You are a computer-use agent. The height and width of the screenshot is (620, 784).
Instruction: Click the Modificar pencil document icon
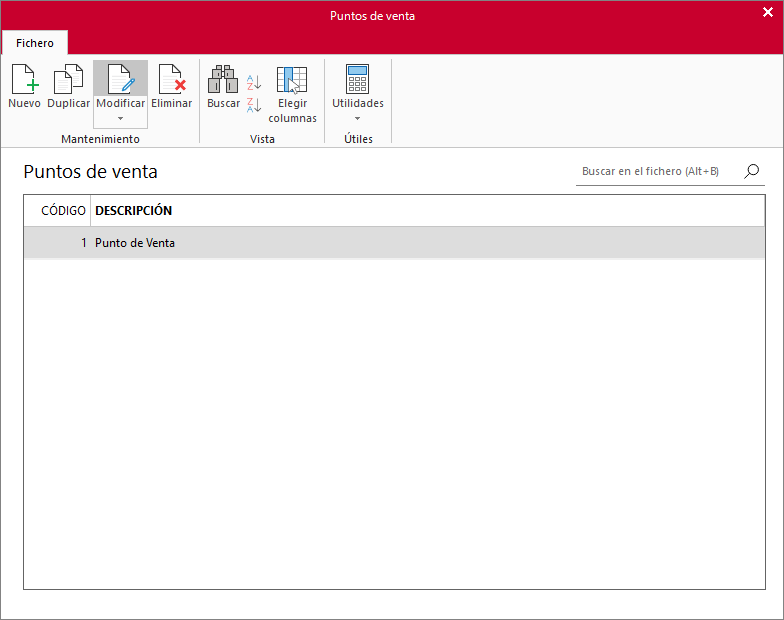120,79
